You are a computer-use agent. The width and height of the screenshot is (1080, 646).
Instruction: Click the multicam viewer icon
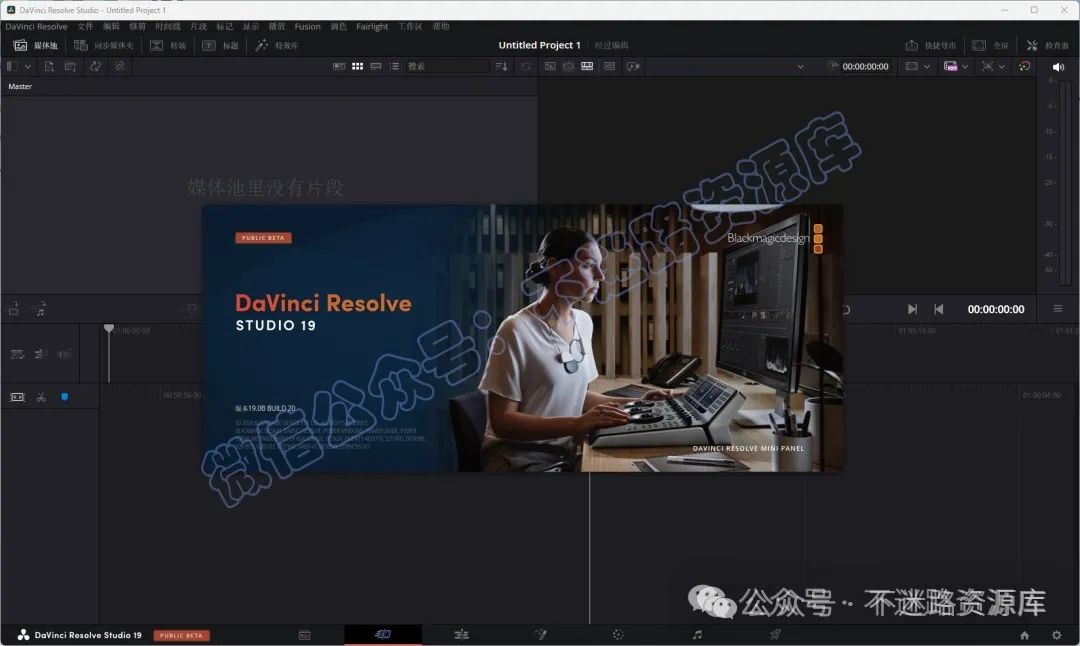(x=610, y=66)
